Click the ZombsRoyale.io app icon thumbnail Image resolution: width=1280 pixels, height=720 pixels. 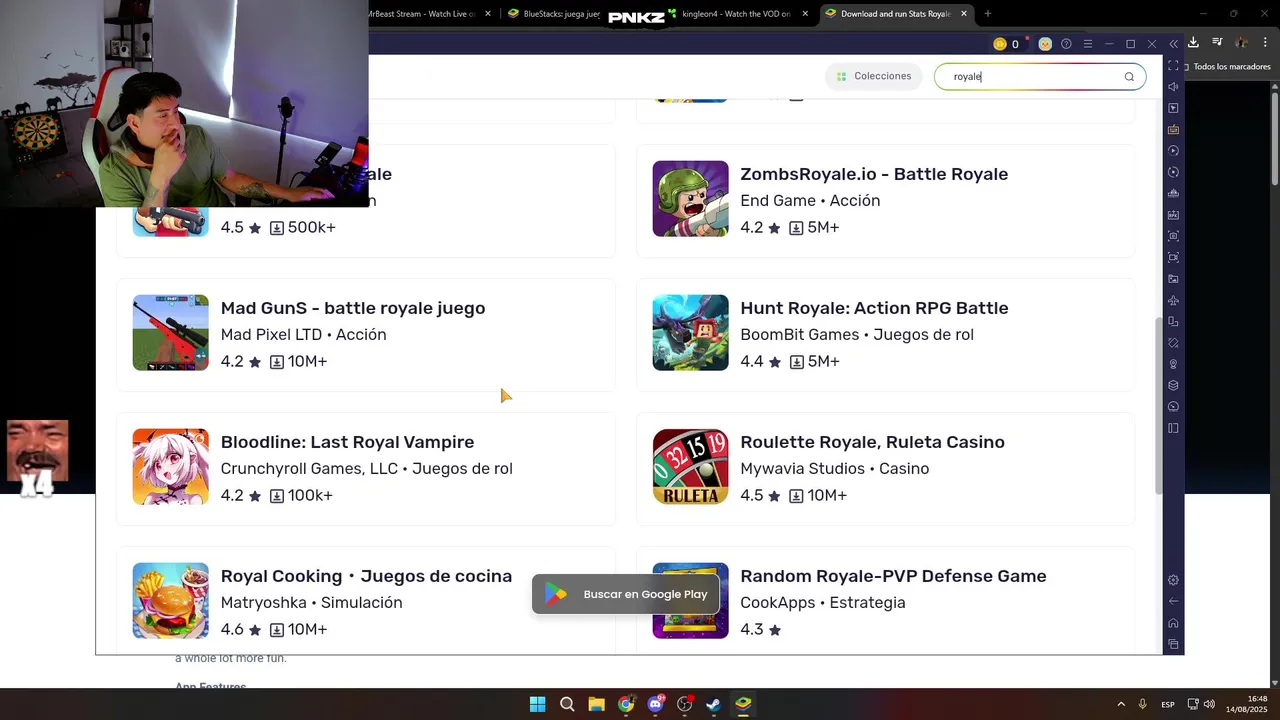tap(691, 199)
